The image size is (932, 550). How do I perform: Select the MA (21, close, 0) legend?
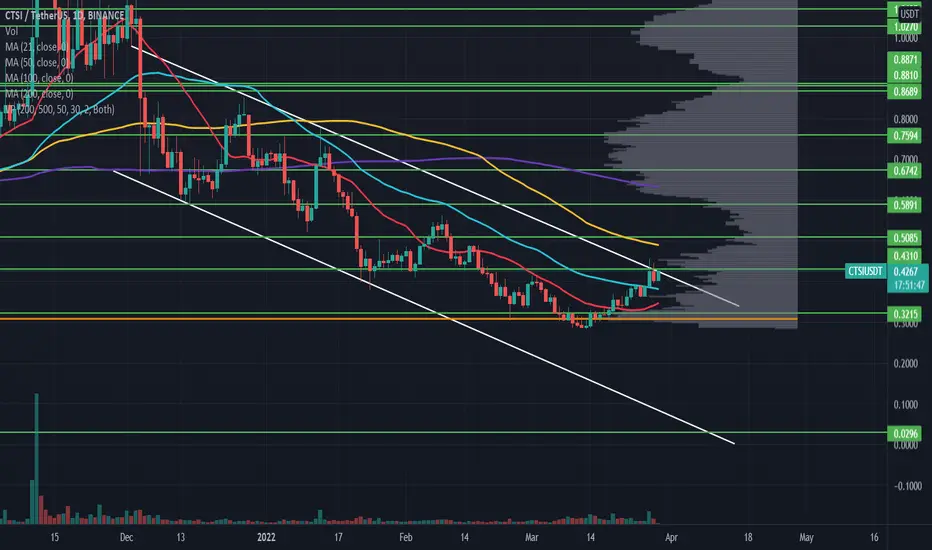point(36,46)
